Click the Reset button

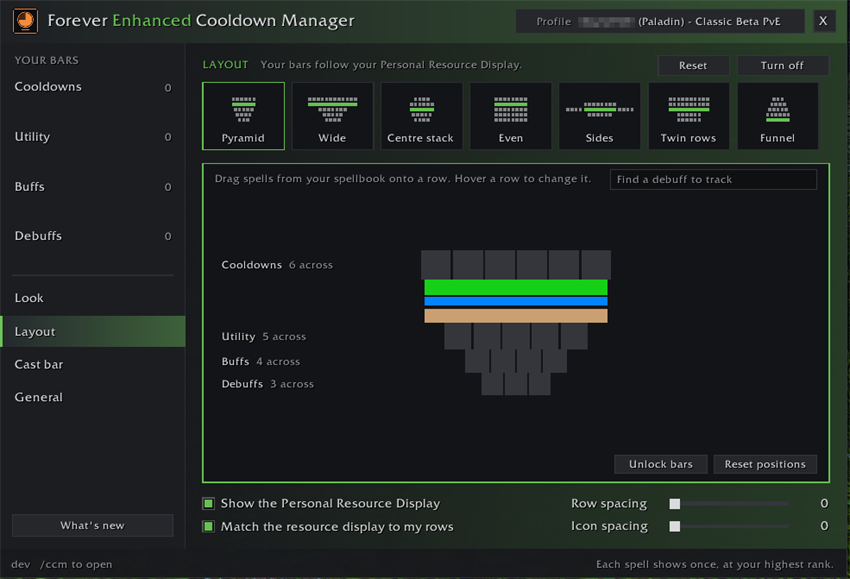[x=693, y=66]
